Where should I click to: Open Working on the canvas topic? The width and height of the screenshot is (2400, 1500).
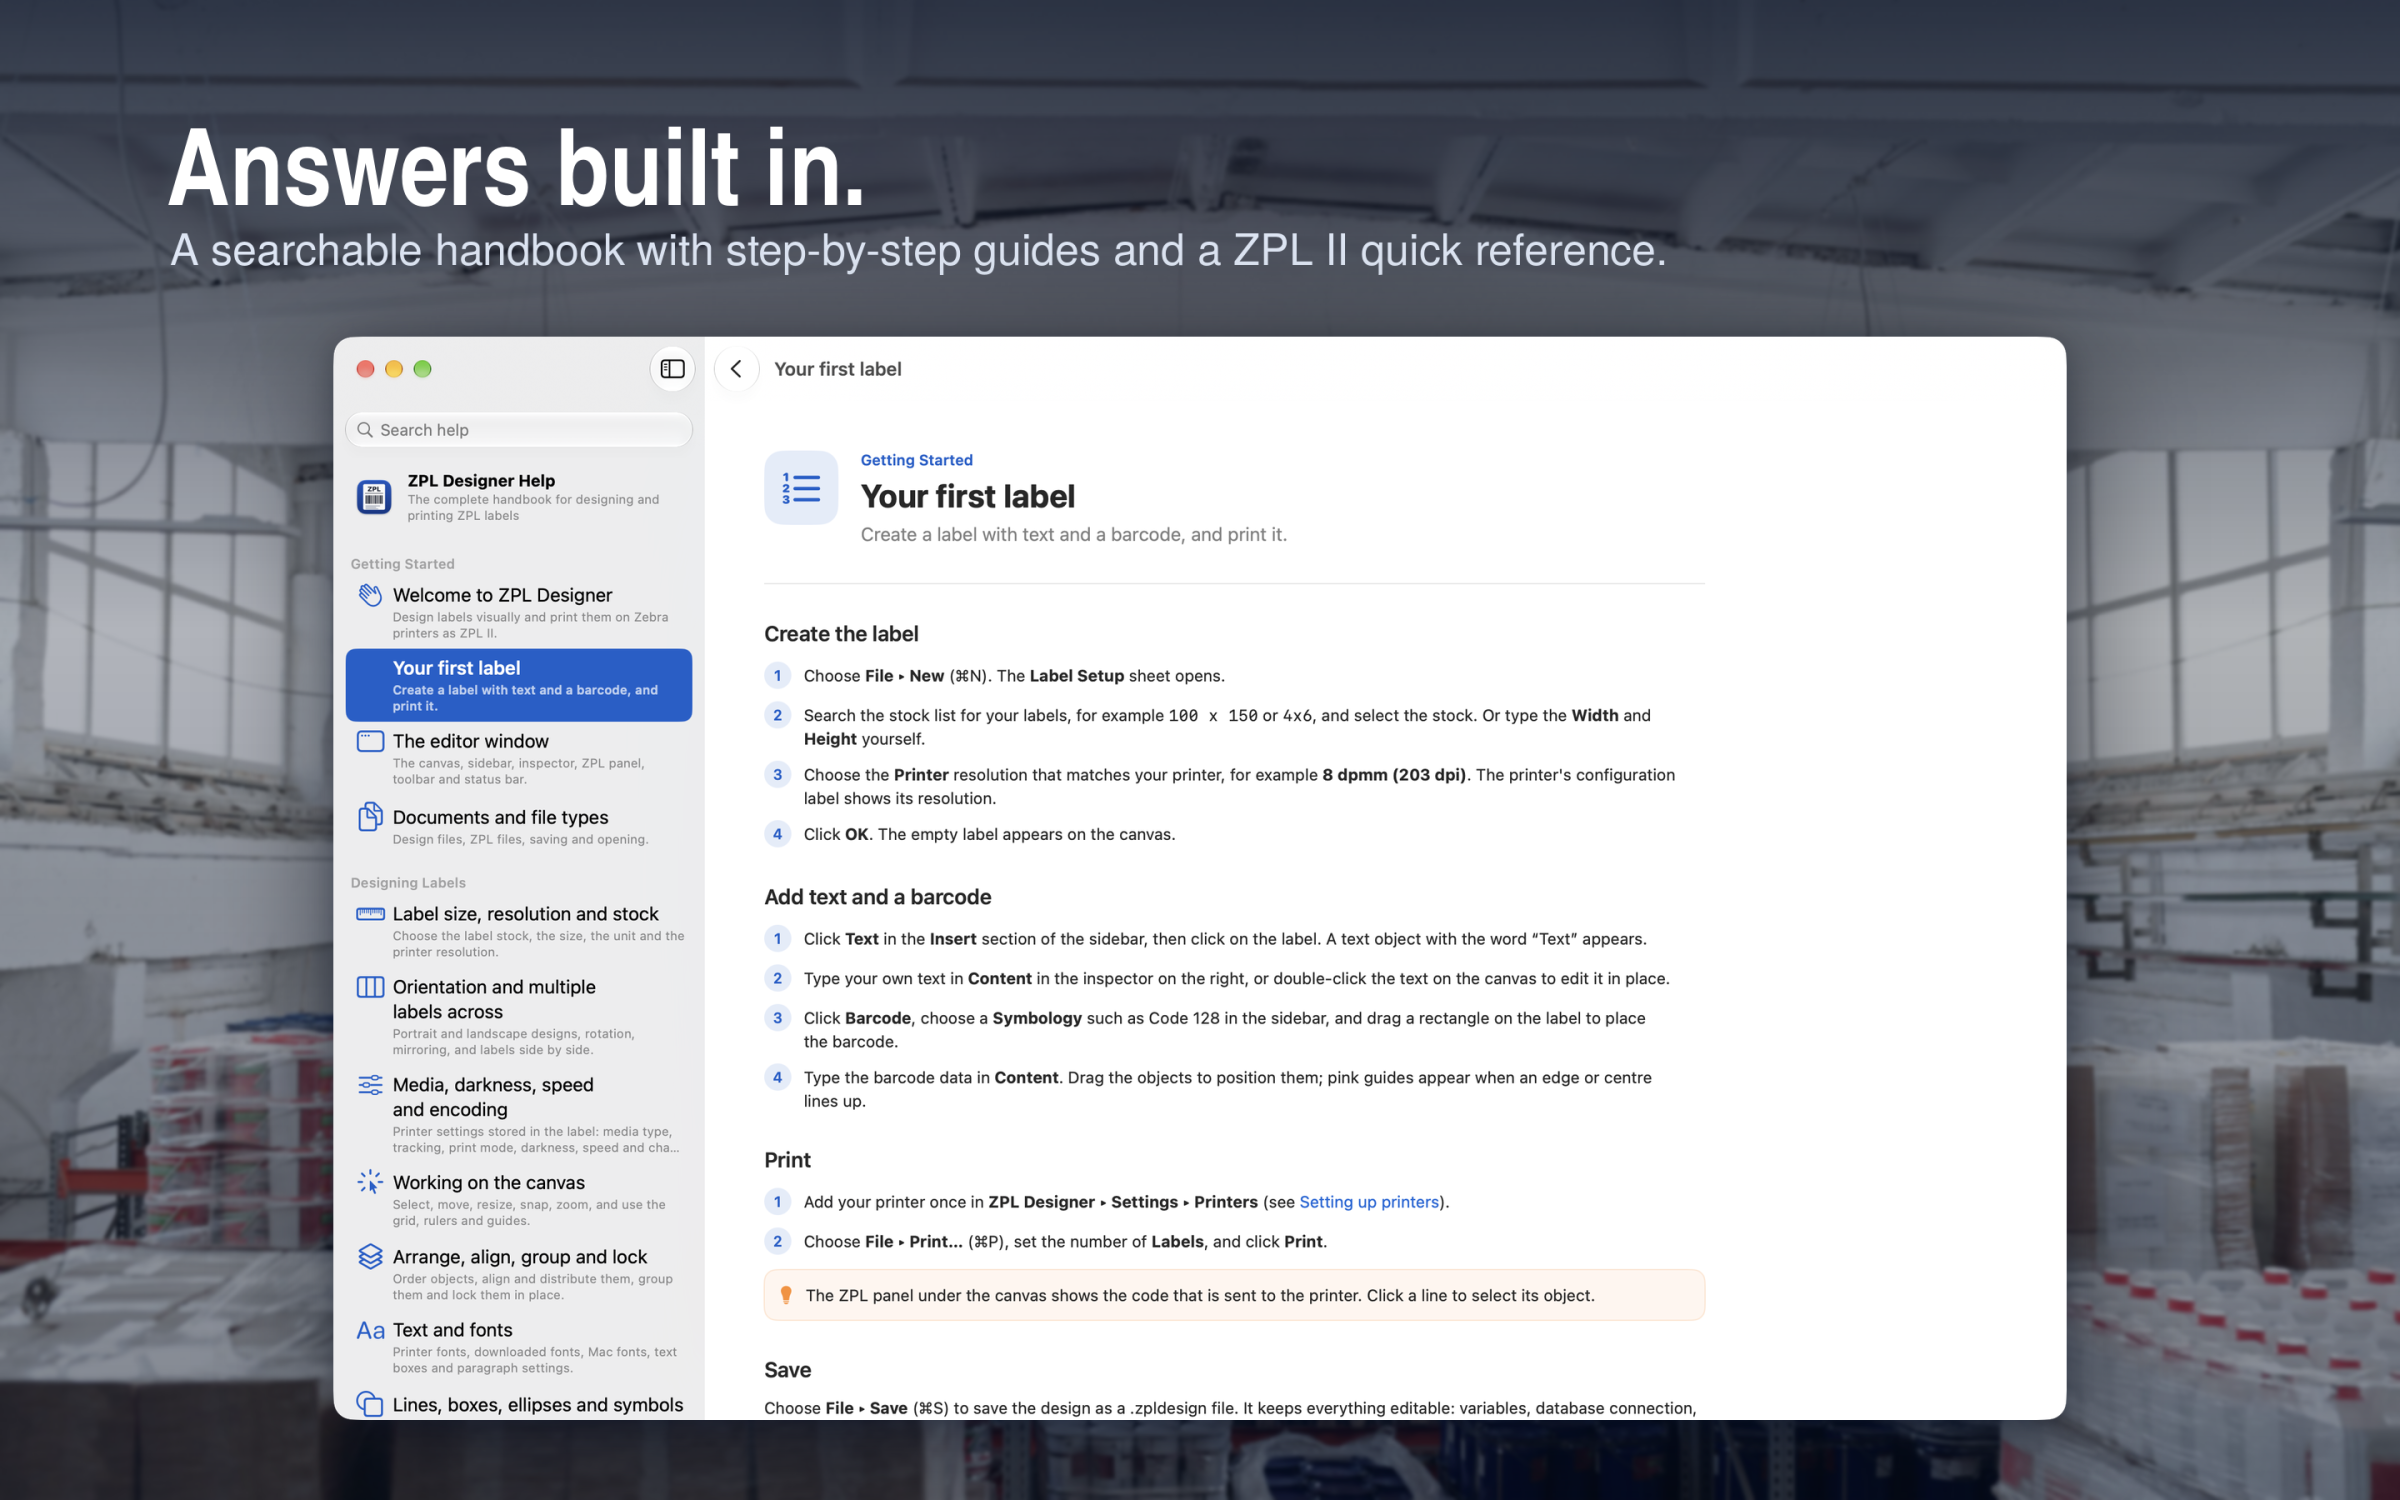[519, 1199]
